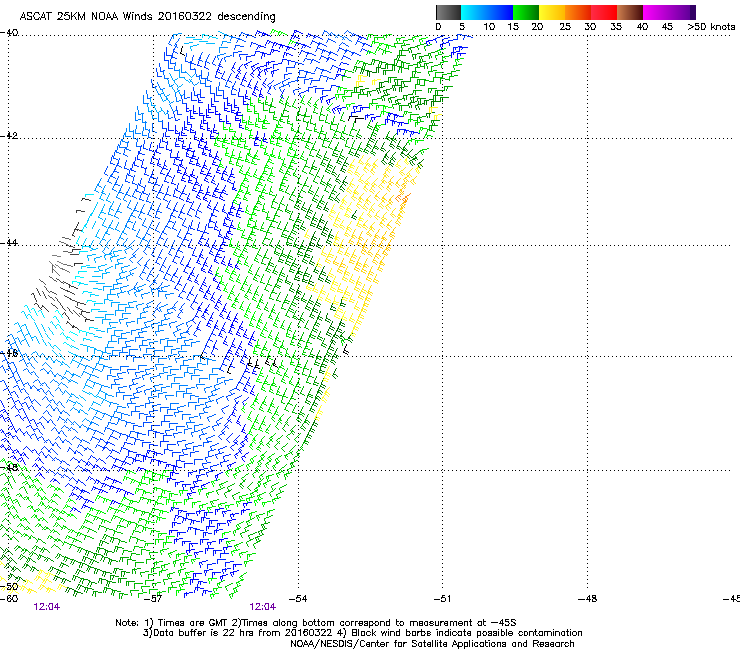Click the purple '12:04' time label near -54
This screenshot has width=740, height=650.
pyautogui.click(x=262, y=607)
